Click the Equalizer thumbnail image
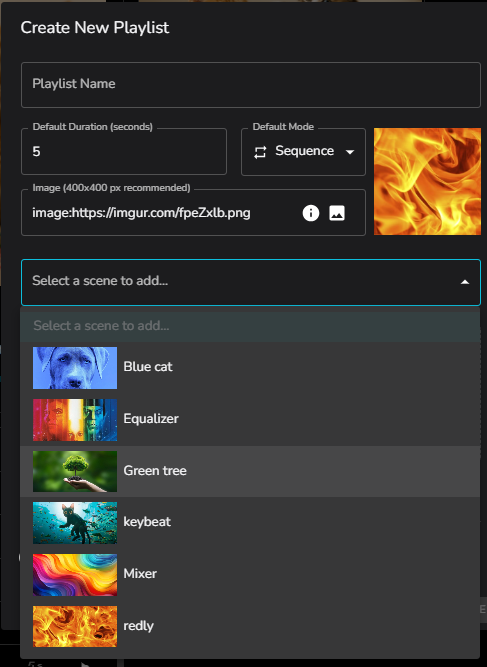The height and width of the screenshot is (667, 487). 75,420
